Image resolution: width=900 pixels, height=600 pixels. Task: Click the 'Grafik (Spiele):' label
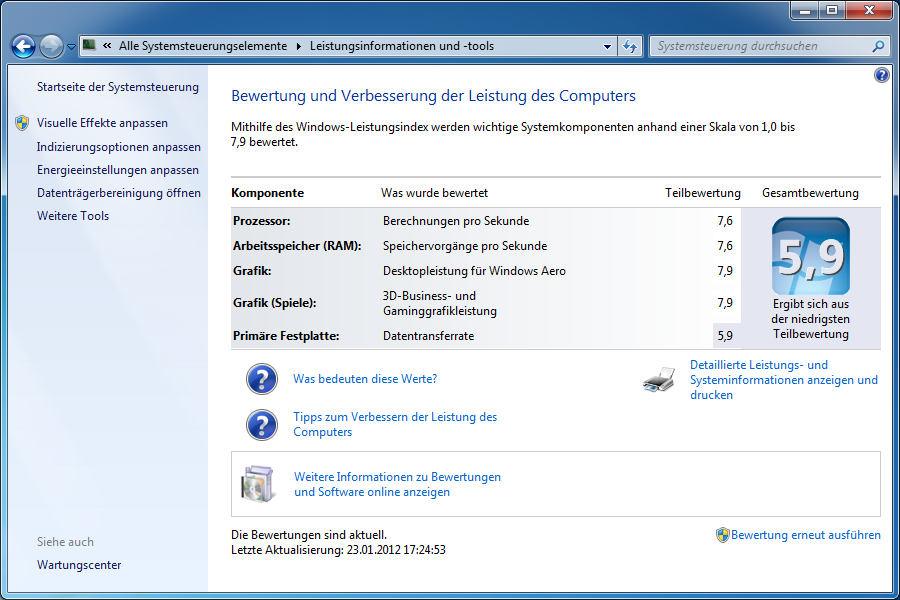coord(274,303)
